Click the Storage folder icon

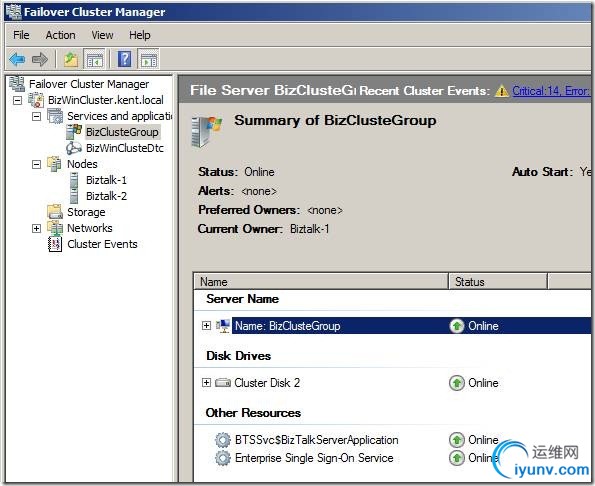55,211
